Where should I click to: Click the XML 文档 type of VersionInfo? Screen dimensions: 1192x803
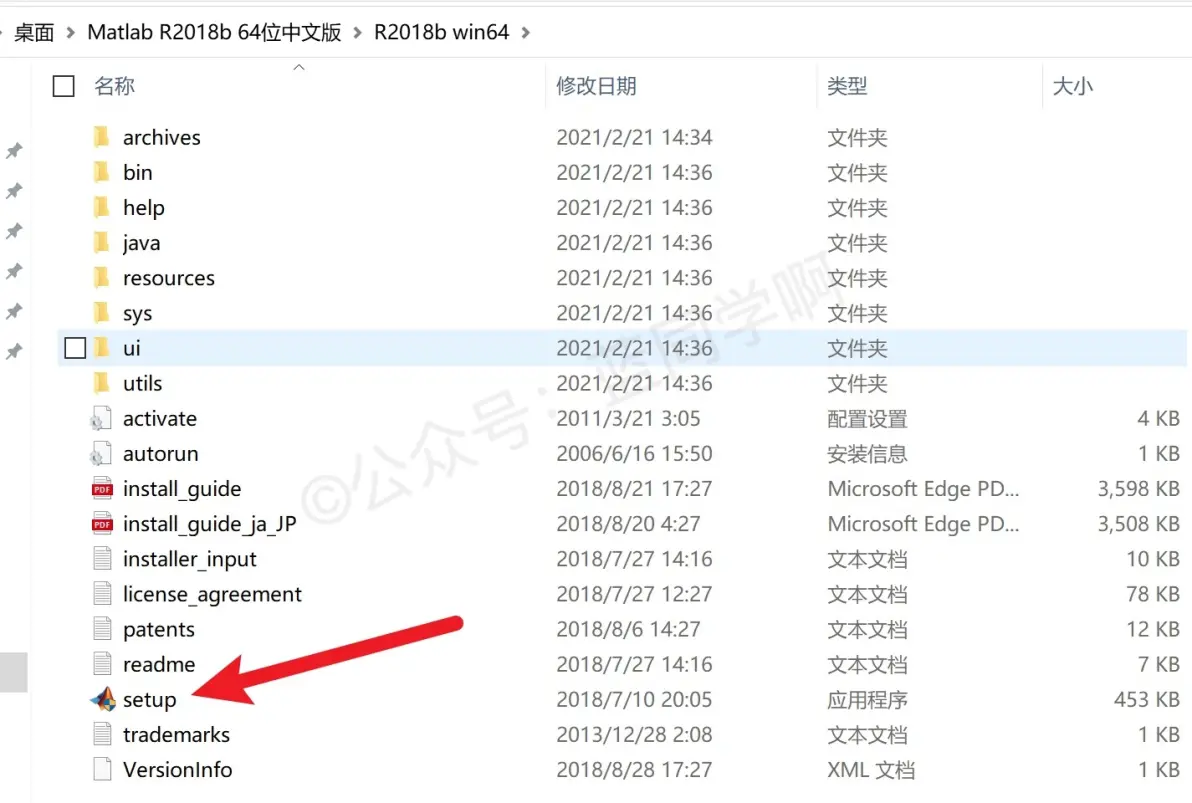pyautogui.click(x=871, y=769)
